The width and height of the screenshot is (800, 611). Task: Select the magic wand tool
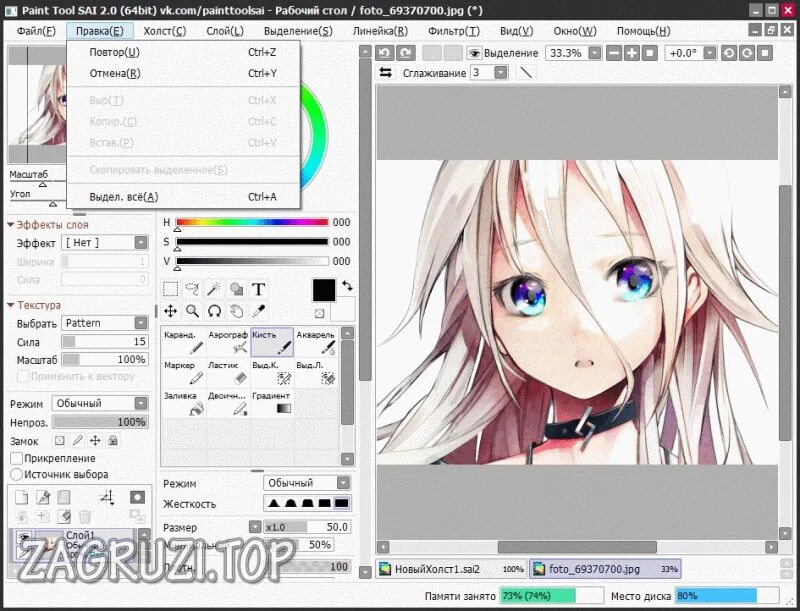(214, 289)
